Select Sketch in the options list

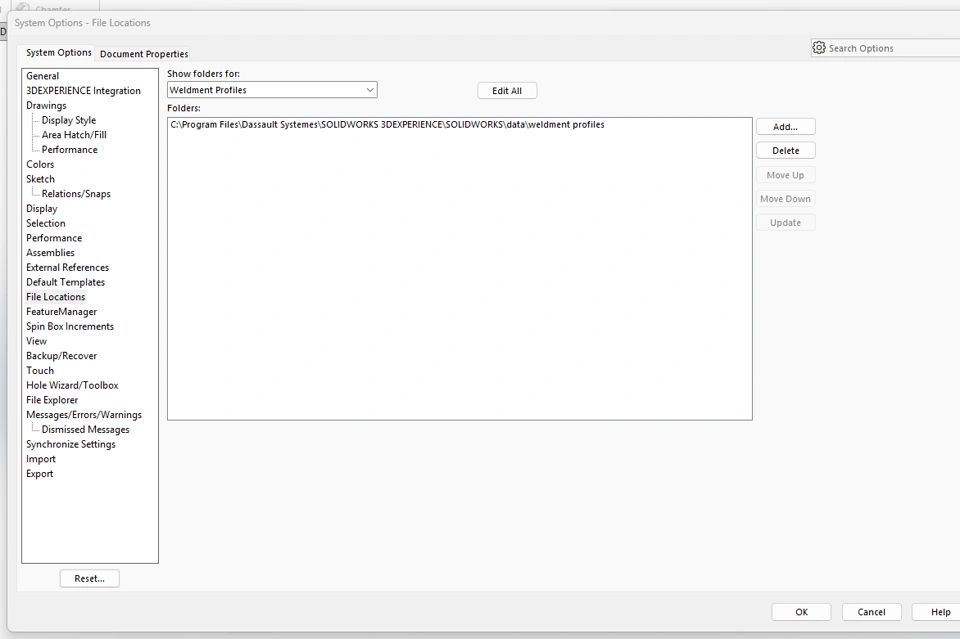(x=40, y=179)
